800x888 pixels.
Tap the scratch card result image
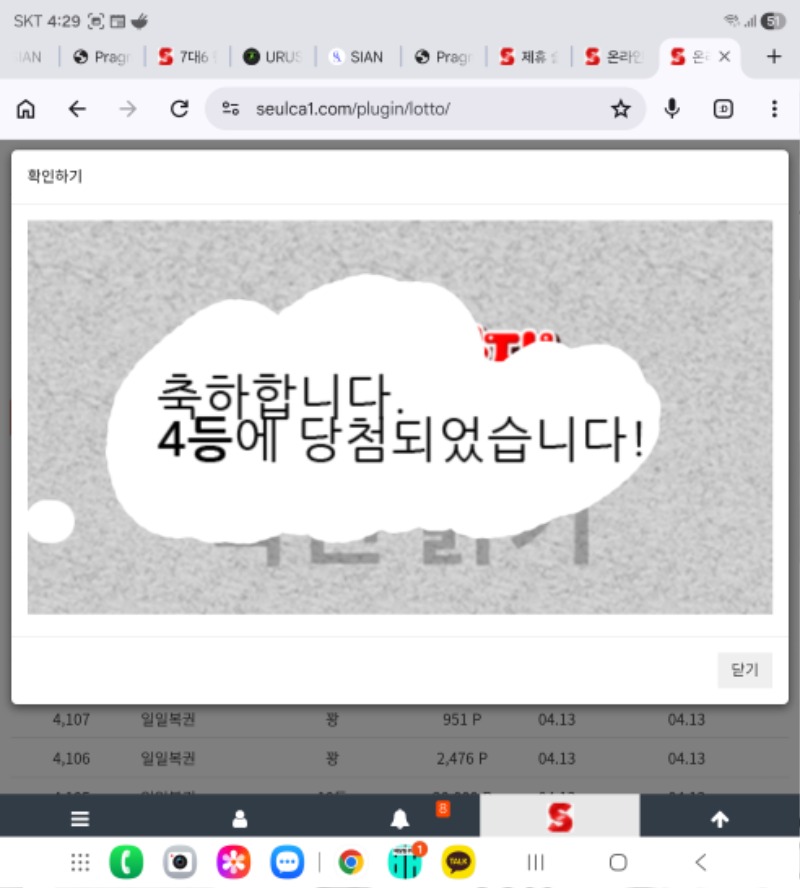400,417
